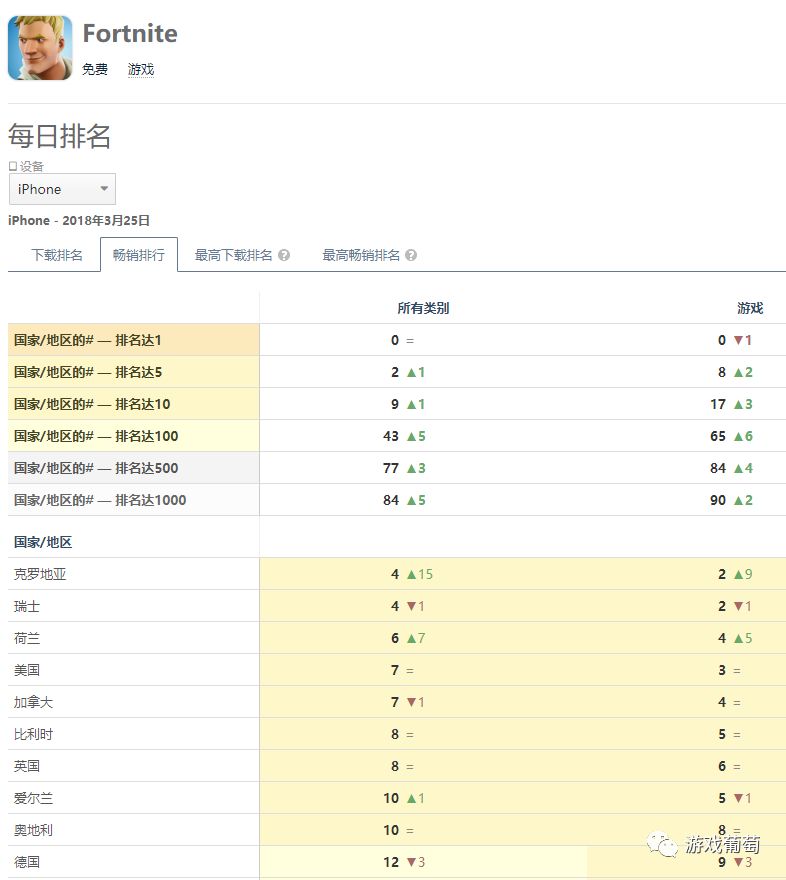Click 排名达100 all-categories value 43 ▲5
Screen dimensions: 786x880
(x=404, y=436)
